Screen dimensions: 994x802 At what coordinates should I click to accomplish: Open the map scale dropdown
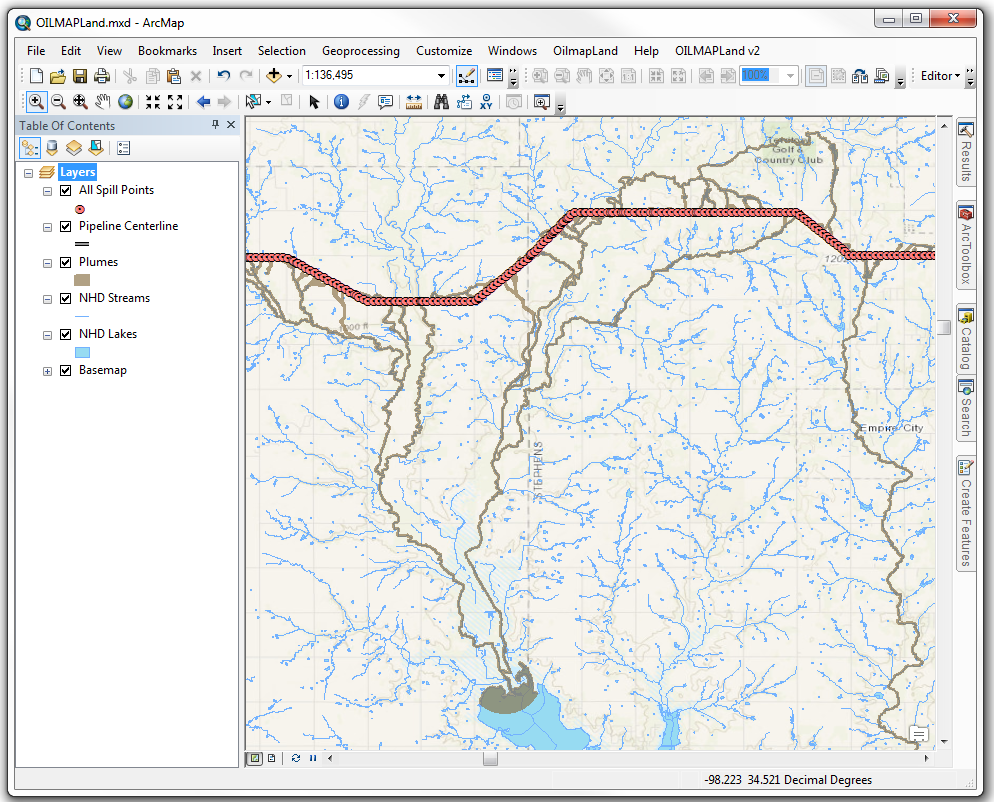(441, 76)
